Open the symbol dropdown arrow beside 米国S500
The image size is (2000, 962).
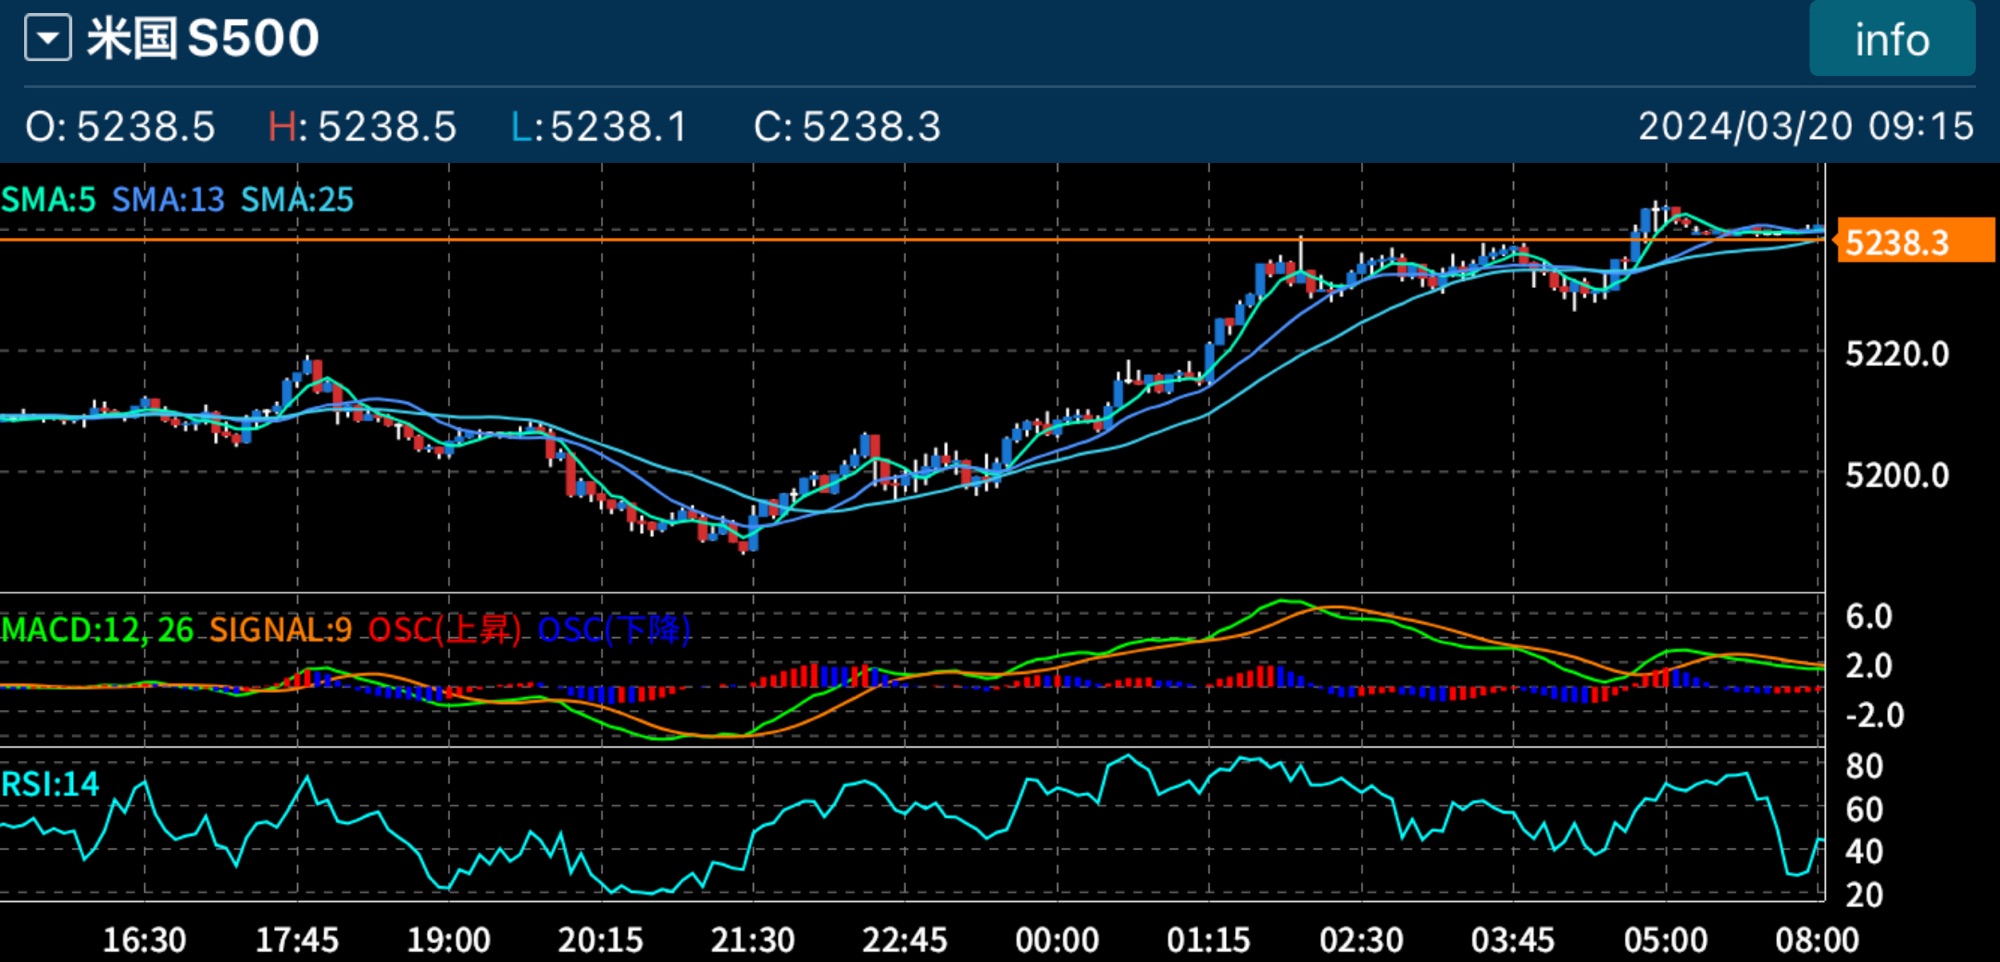click(48, 39)
